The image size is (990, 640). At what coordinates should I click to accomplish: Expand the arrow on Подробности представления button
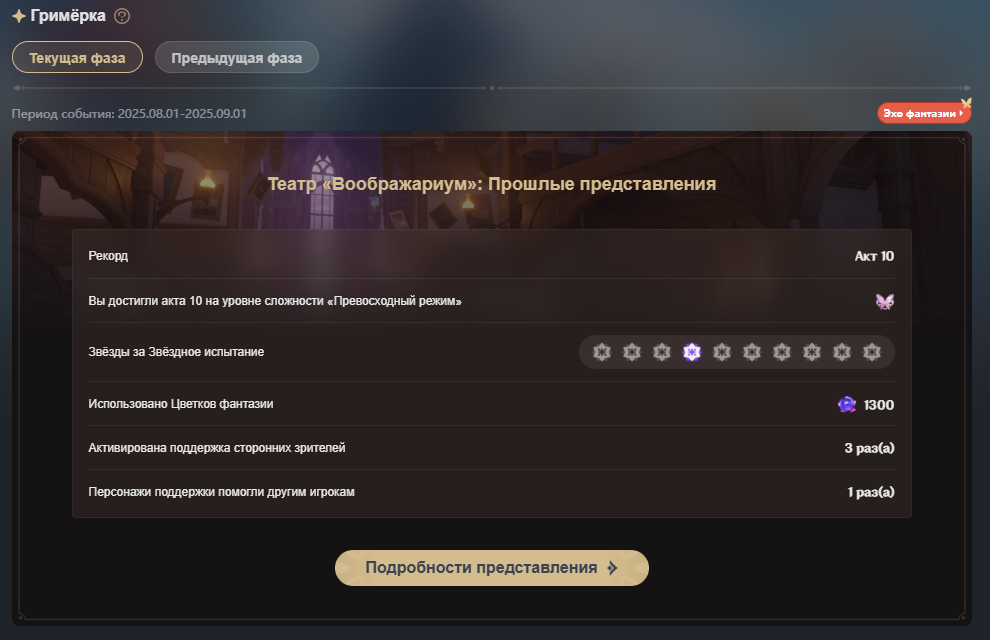click(x=612, y=568)
